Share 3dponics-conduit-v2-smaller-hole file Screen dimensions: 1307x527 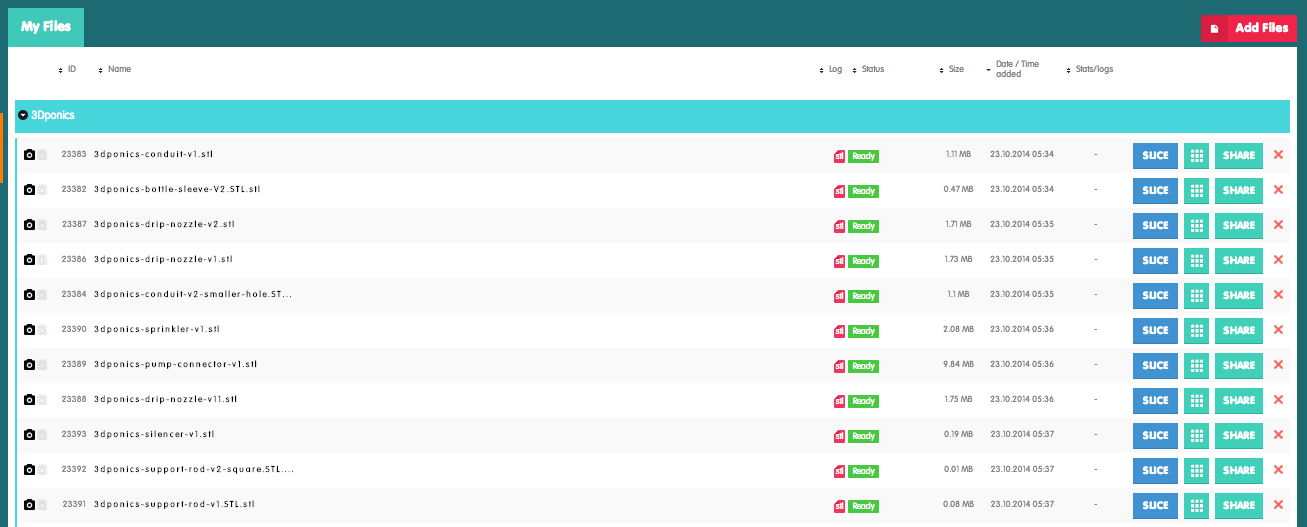tap(1239, 296)
